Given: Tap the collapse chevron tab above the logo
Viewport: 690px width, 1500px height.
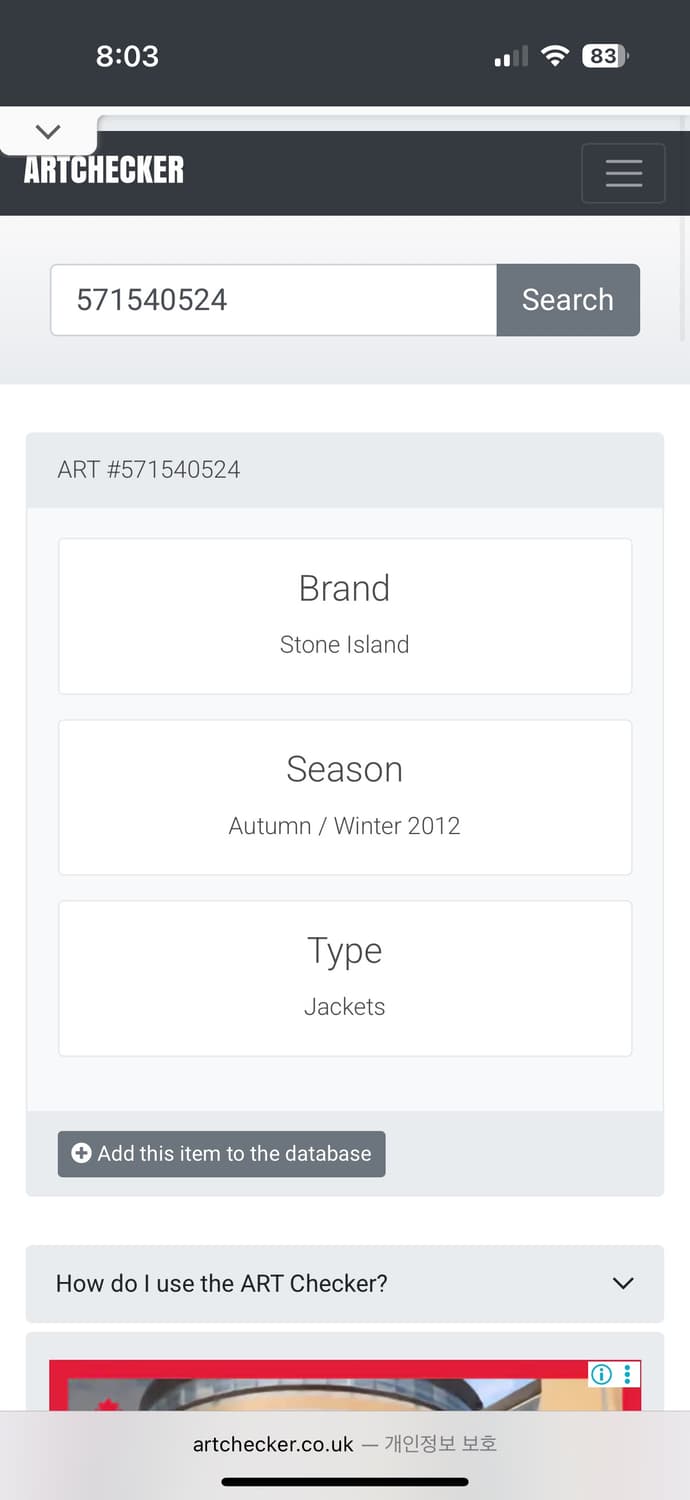Looking at the screenshot, I should (48, 132).
